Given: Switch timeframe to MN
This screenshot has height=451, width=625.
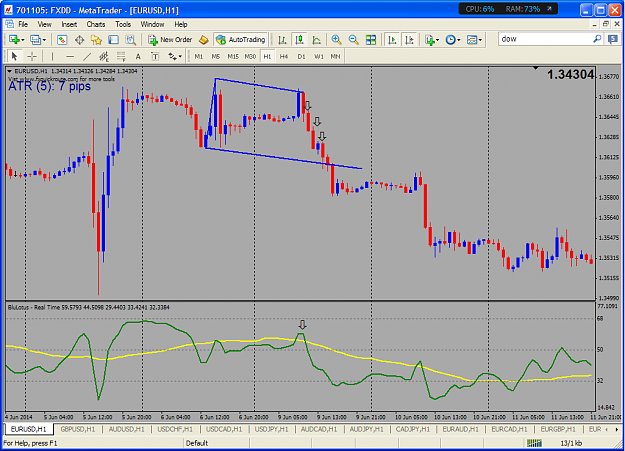Looking at the screenshot, I should click(x=336, y=56).
